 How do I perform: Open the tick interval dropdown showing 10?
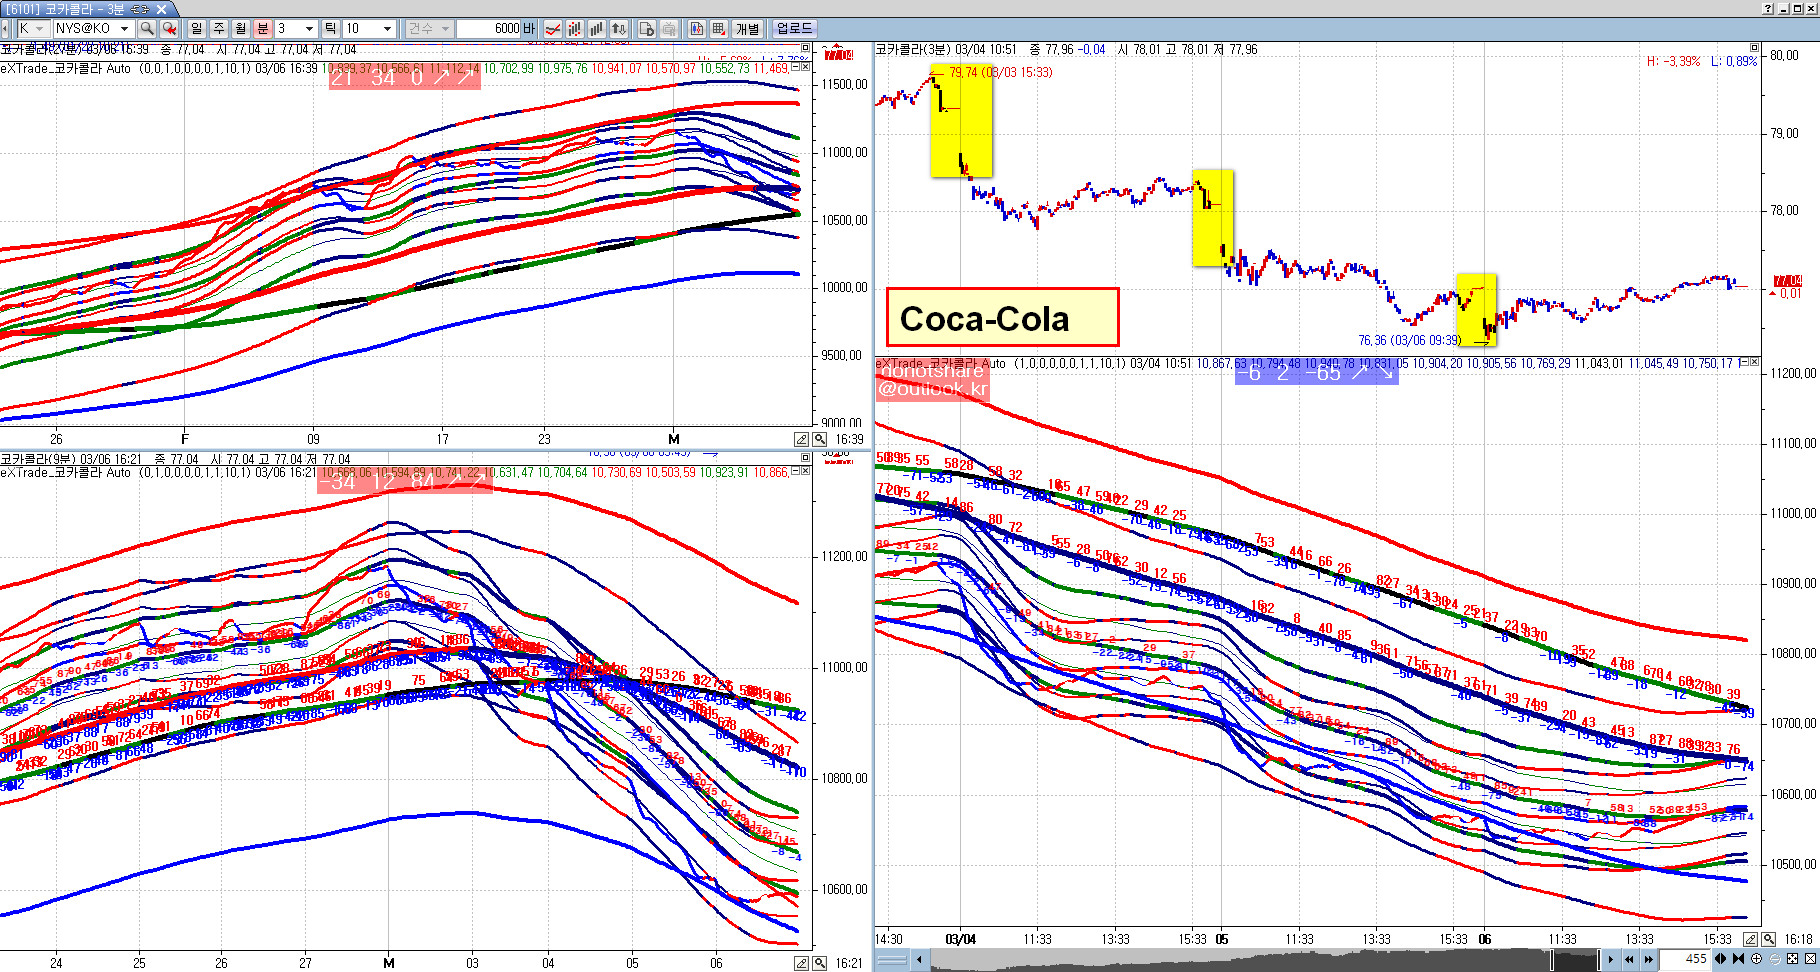388,29
